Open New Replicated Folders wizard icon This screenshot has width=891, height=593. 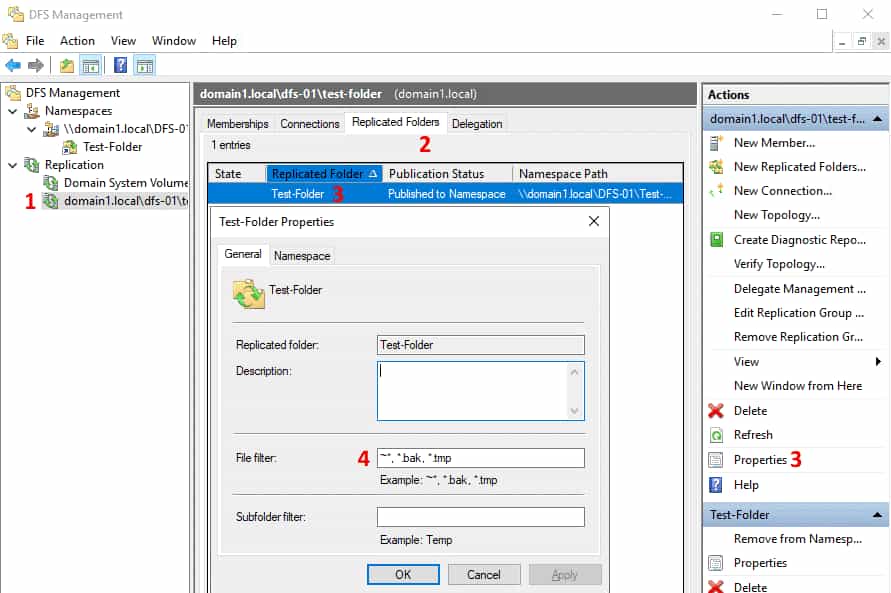(x=716, y=167)
